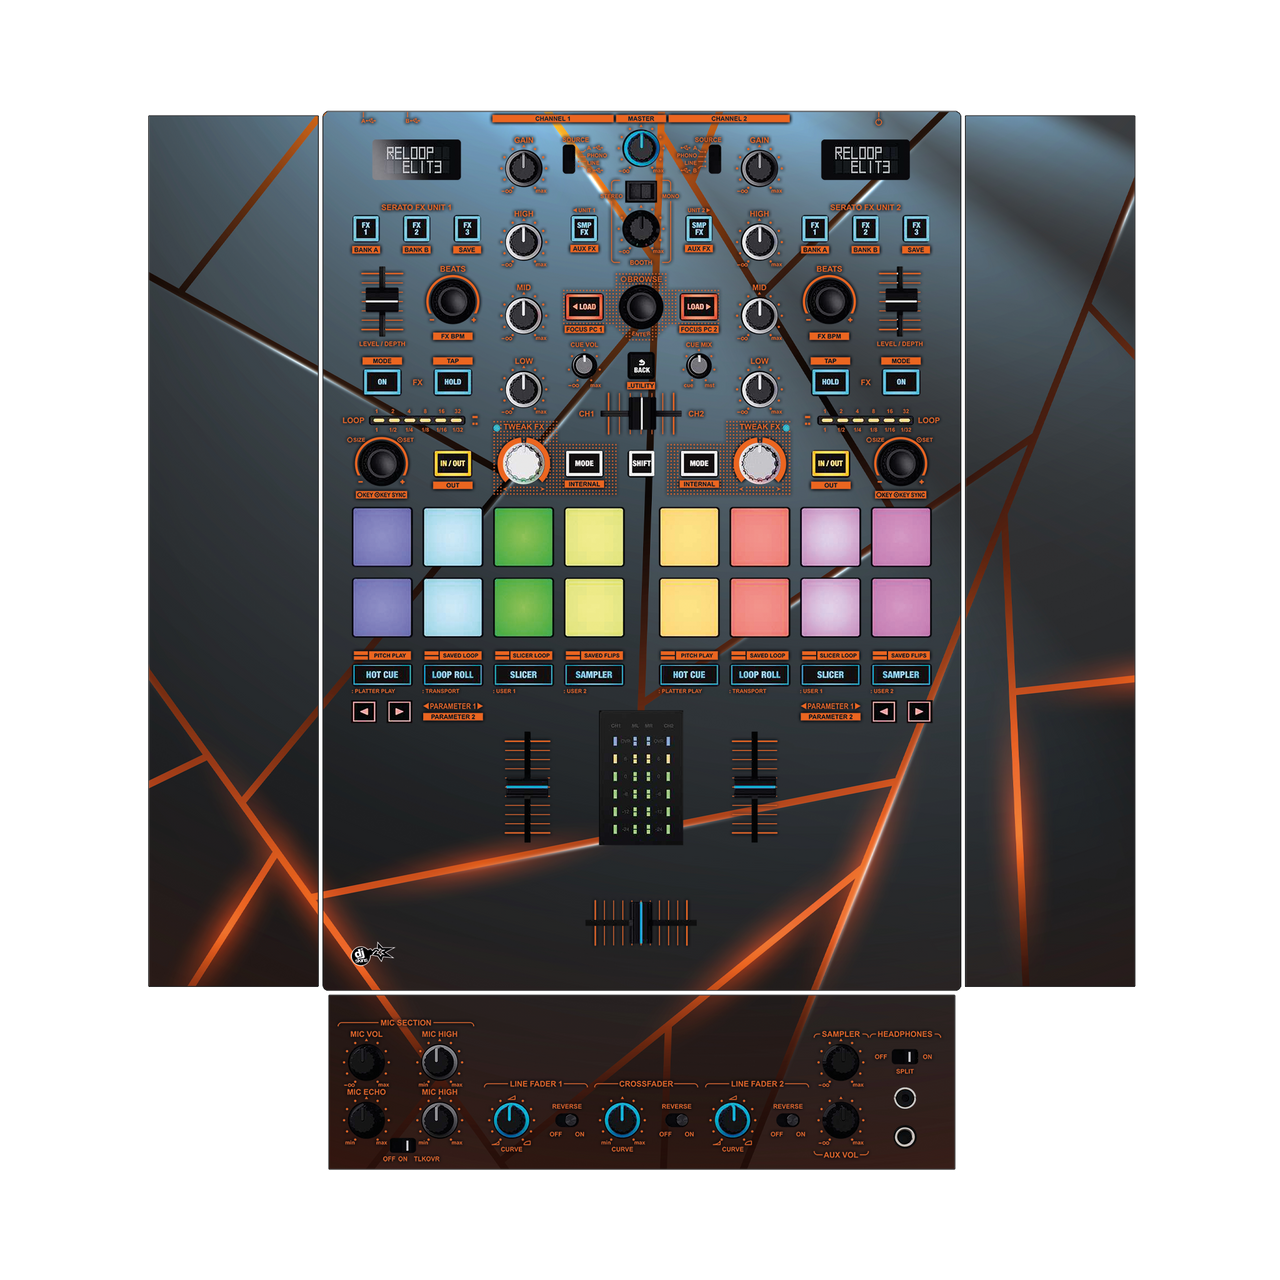Click the Cue Mix knob
This screenshot has height=1280, width=1280.
click(x=699, y=366)
